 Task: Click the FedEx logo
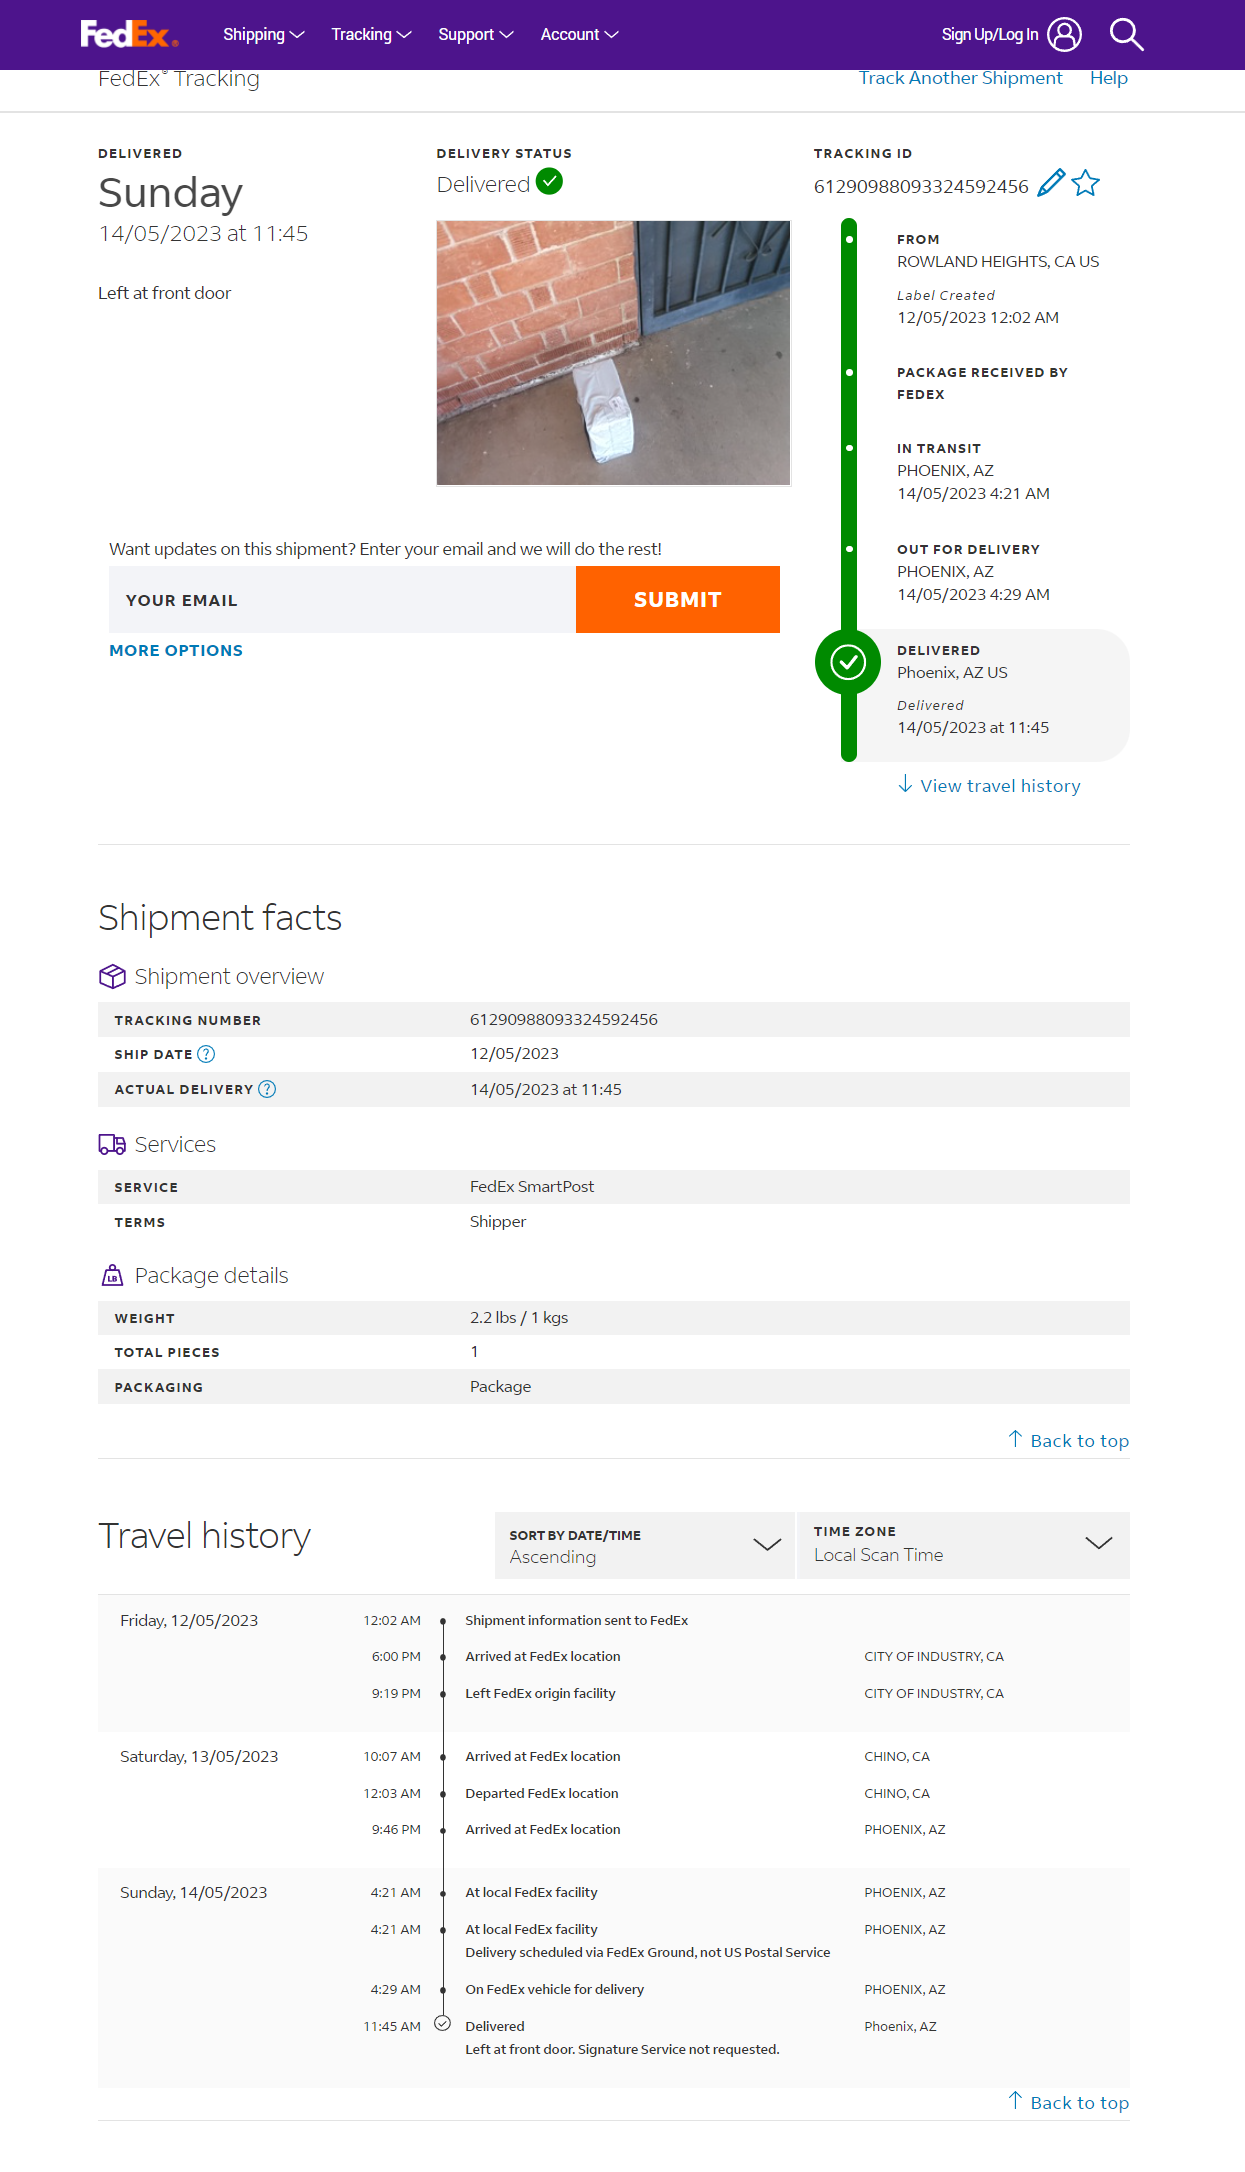(x=129, y=35)
